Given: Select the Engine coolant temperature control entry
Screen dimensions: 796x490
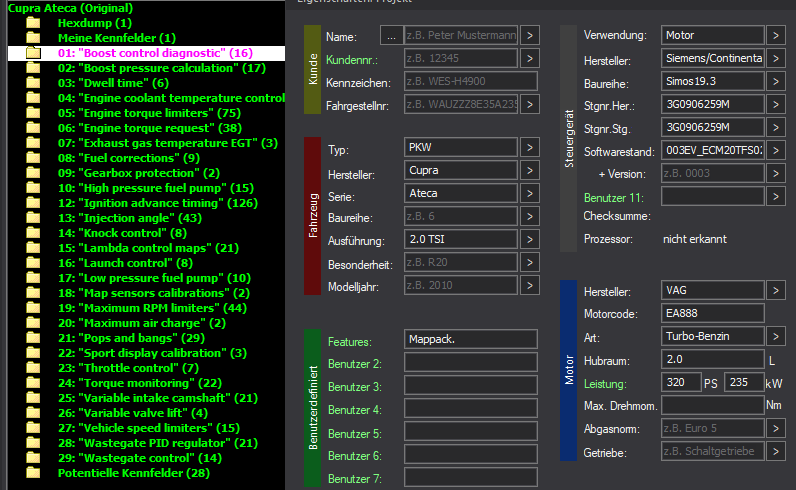Looking at the screenshot, I should pos(172,98).
